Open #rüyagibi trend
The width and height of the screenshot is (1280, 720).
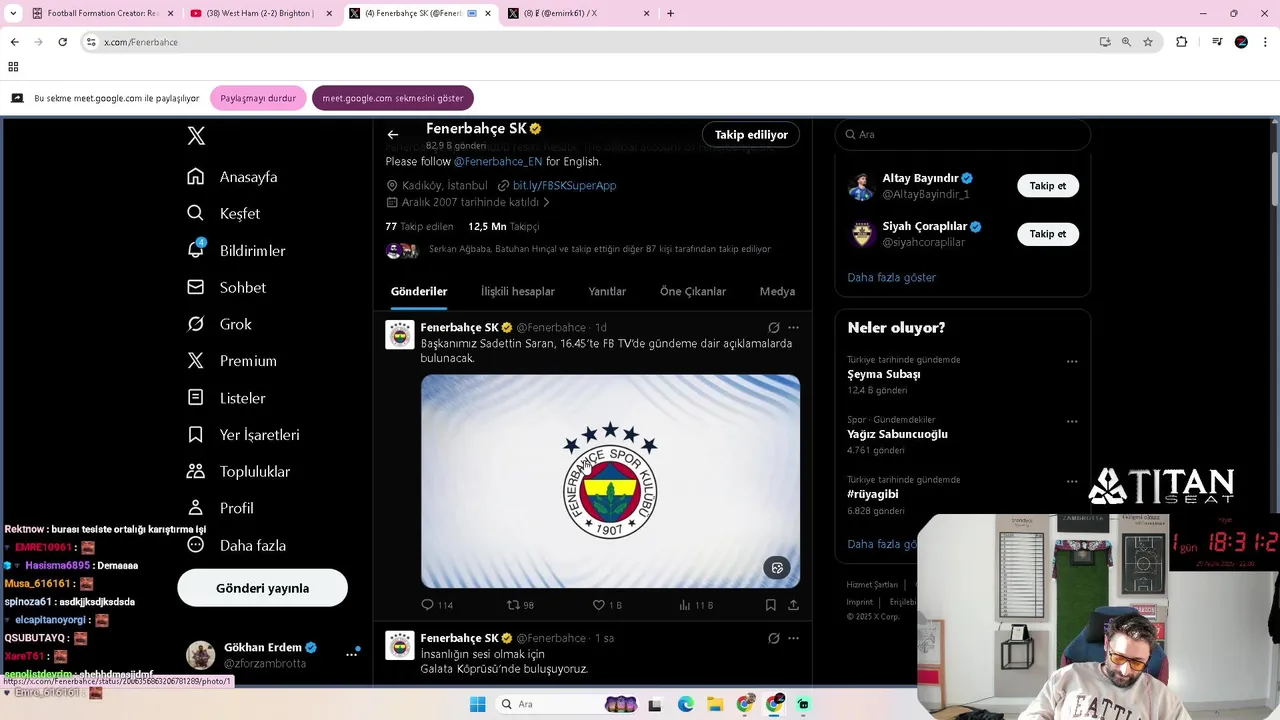pyautogui.click(x=873, y=494)
